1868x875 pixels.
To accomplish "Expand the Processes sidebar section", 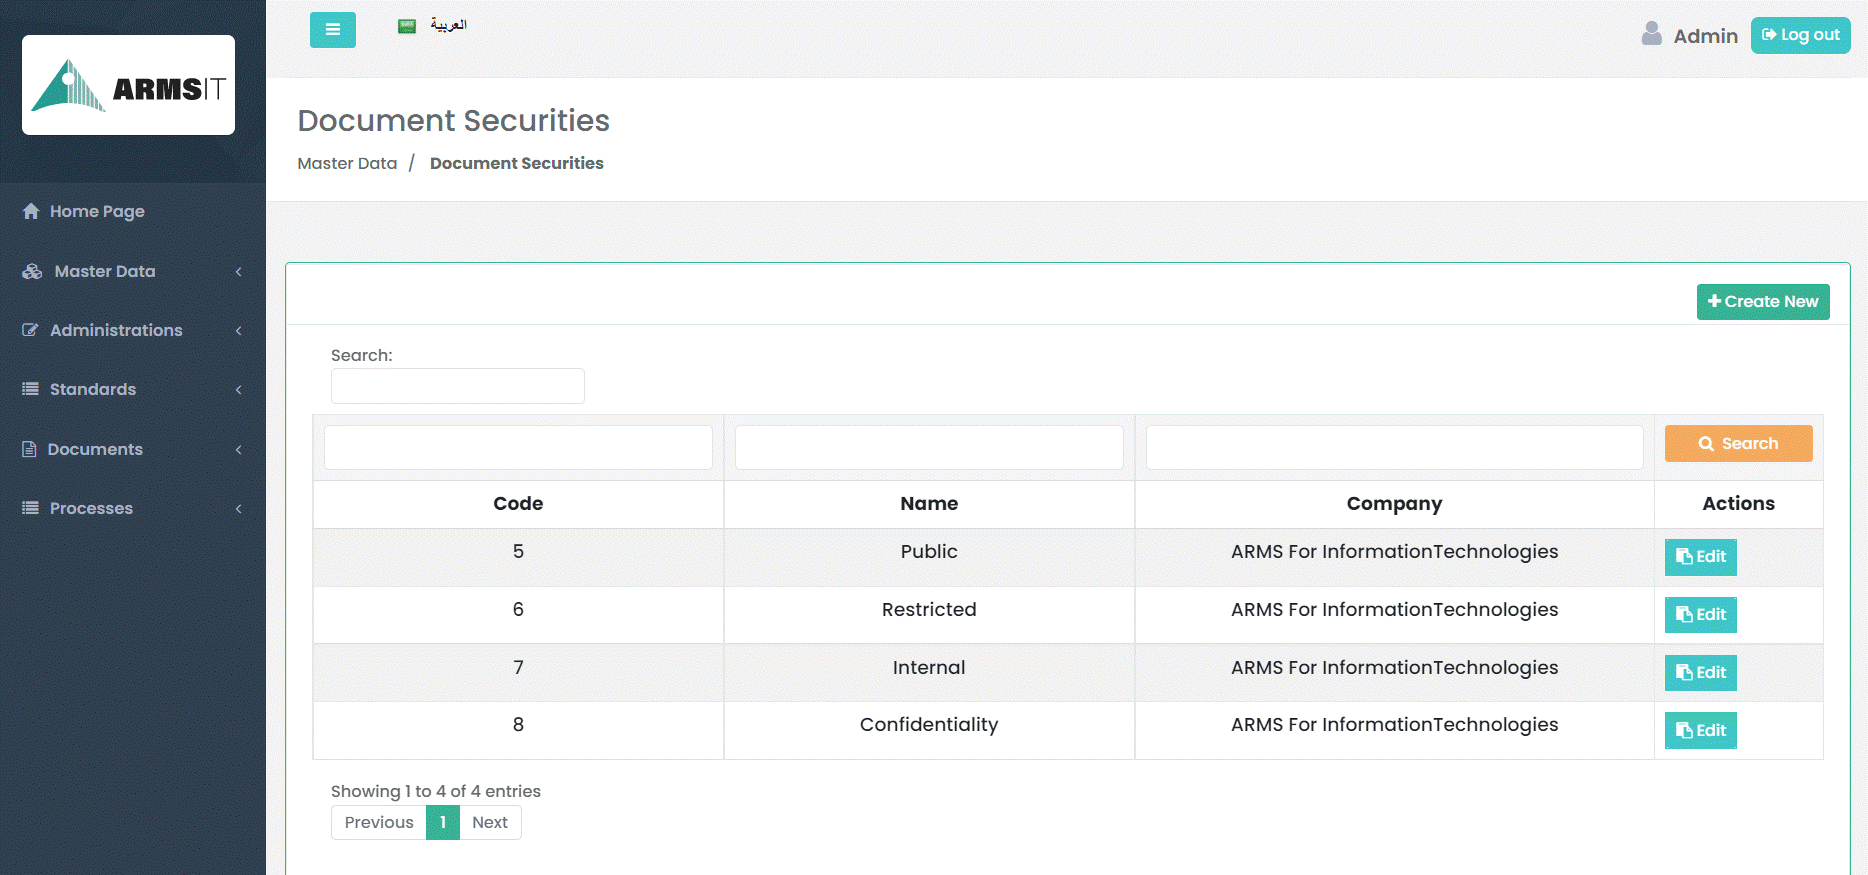I will (x=91, y=508).
